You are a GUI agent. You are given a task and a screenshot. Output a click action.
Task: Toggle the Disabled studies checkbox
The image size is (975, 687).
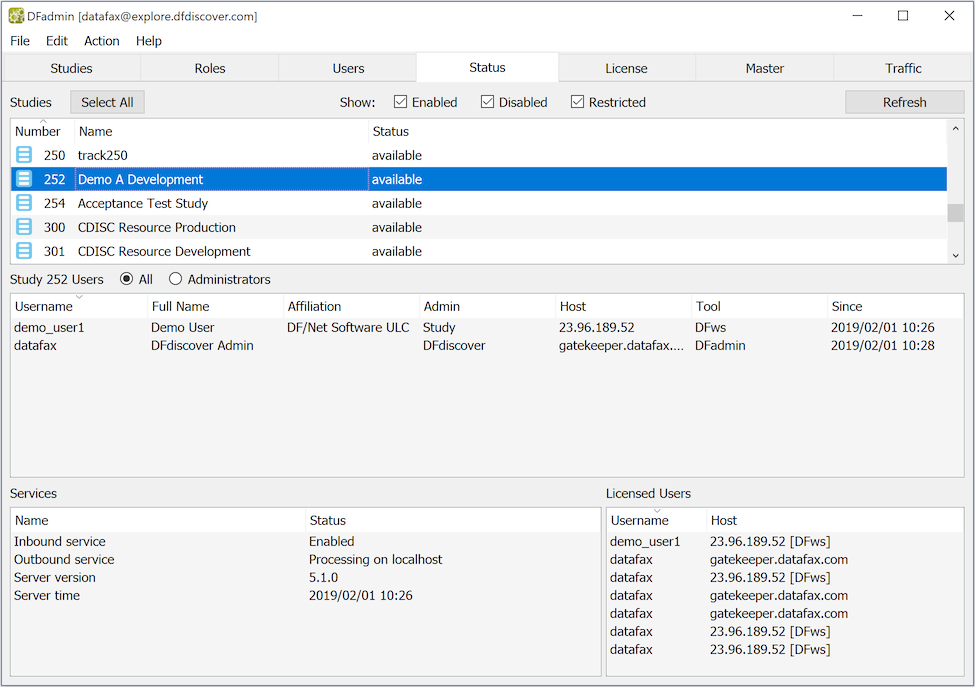pos(488,102)
